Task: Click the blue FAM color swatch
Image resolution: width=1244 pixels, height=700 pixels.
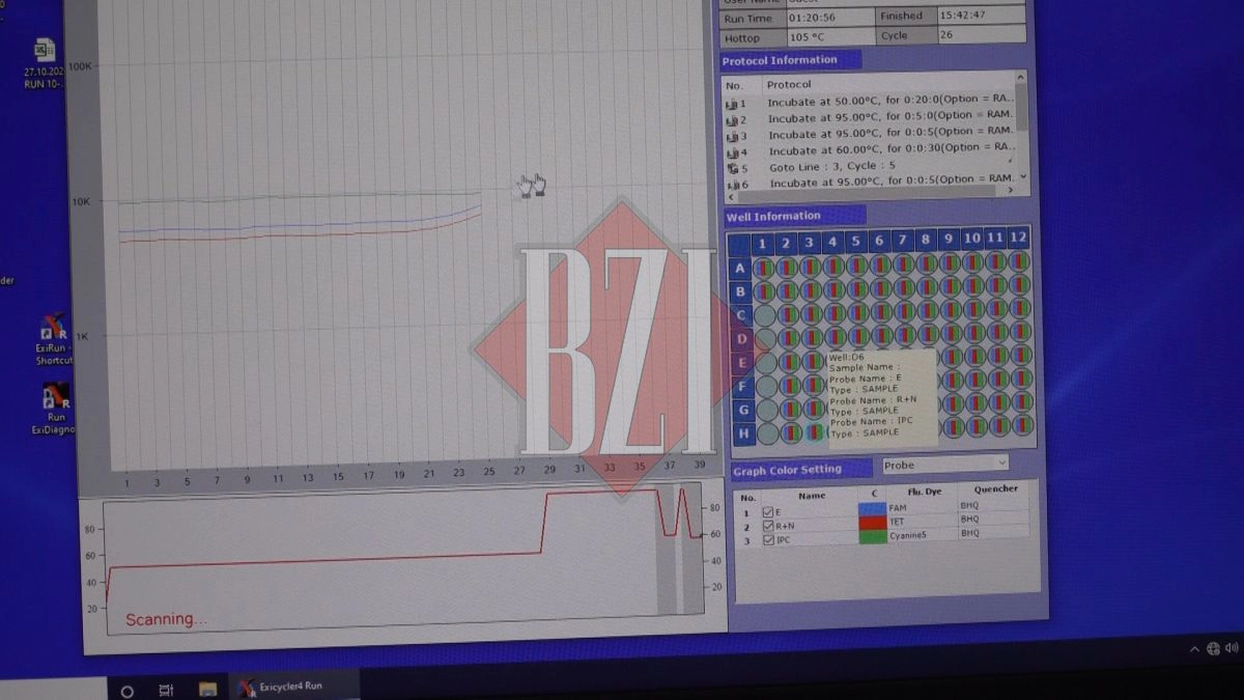Action: (871, 508)
